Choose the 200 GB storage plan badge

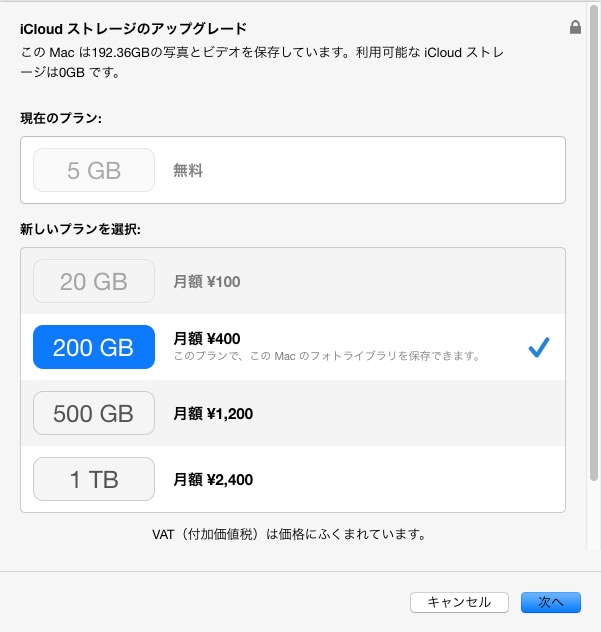[x=94, y=347]
